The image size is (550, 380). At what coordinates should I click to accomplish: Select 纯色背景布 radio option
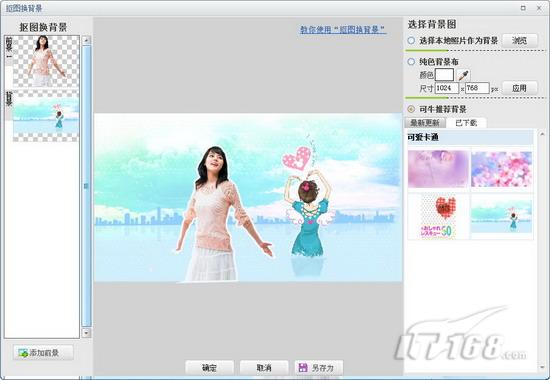[411, 62]
